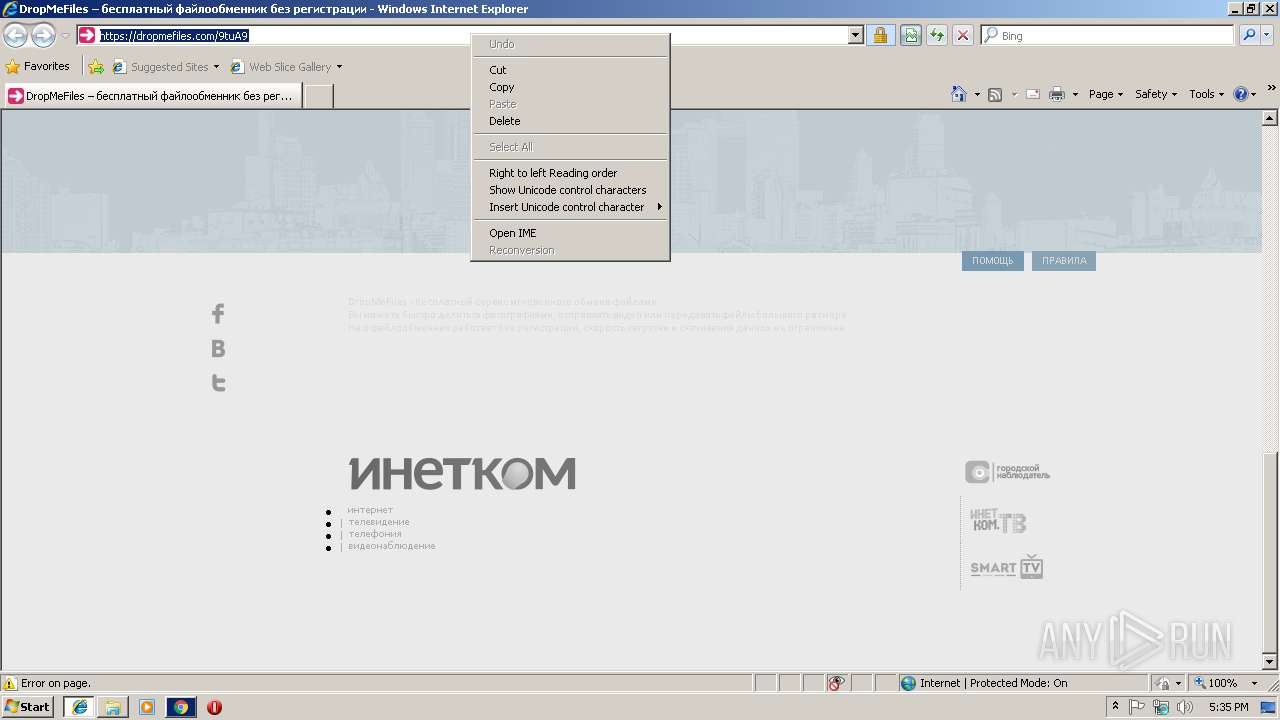The height and width of the screenshot is (720, 1280).
Task: Open a new blank tab
Action: [x=318, y=96]
